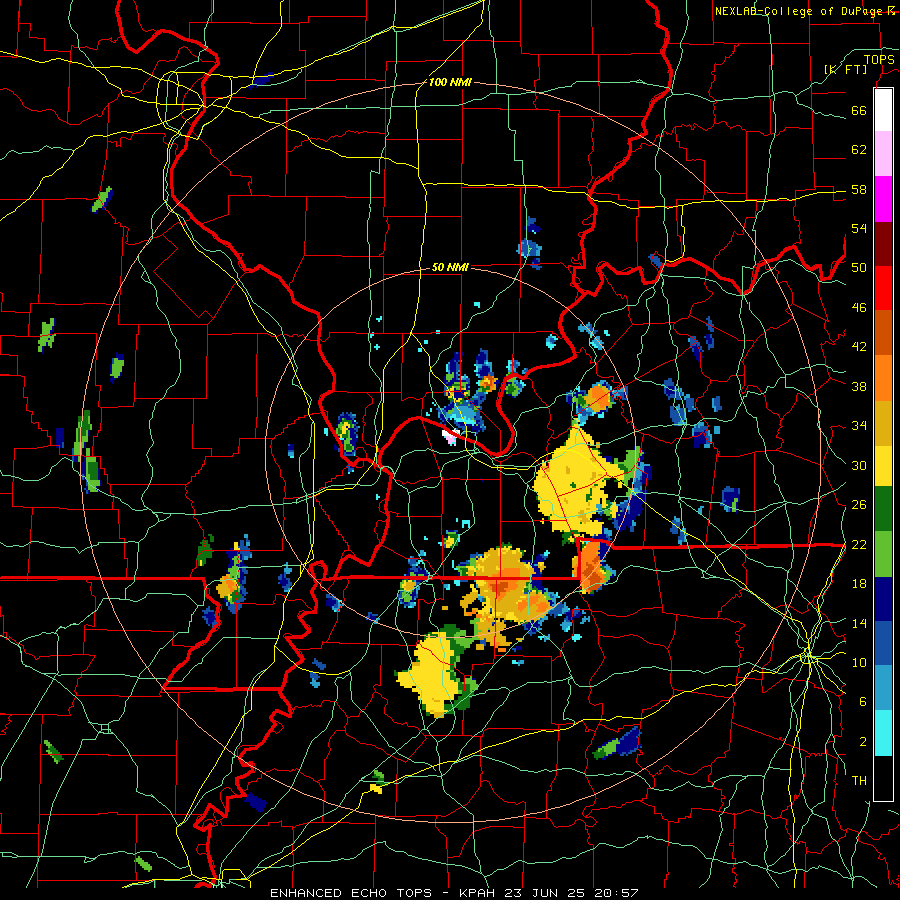Click the white swatch in the tops legend
The width and height of the screenshot is (900, 900).
(883, 110)
